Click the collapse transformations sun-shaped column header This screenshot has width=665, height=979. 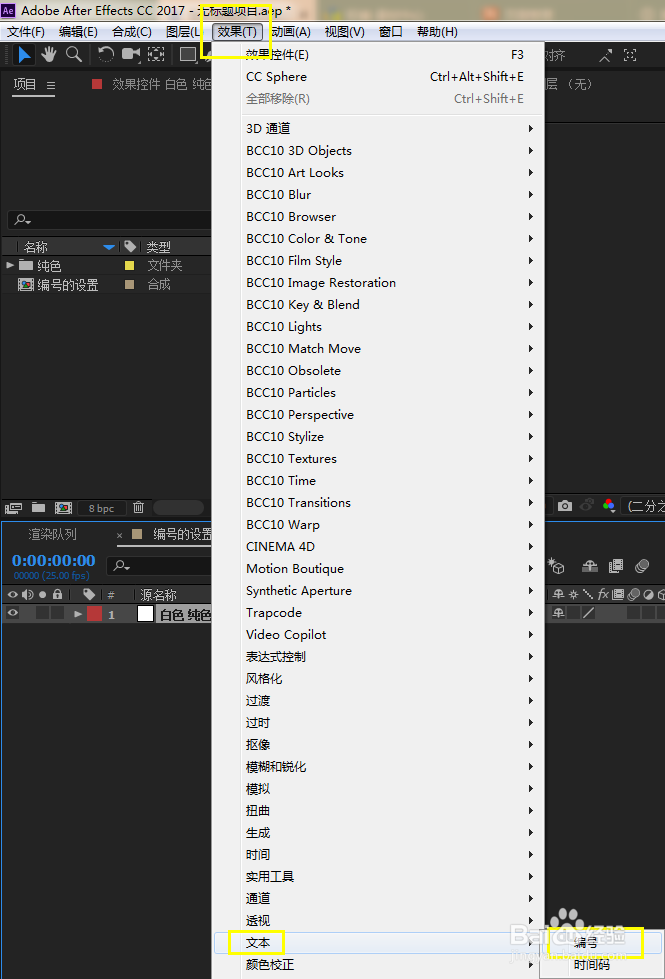(573, 594)
